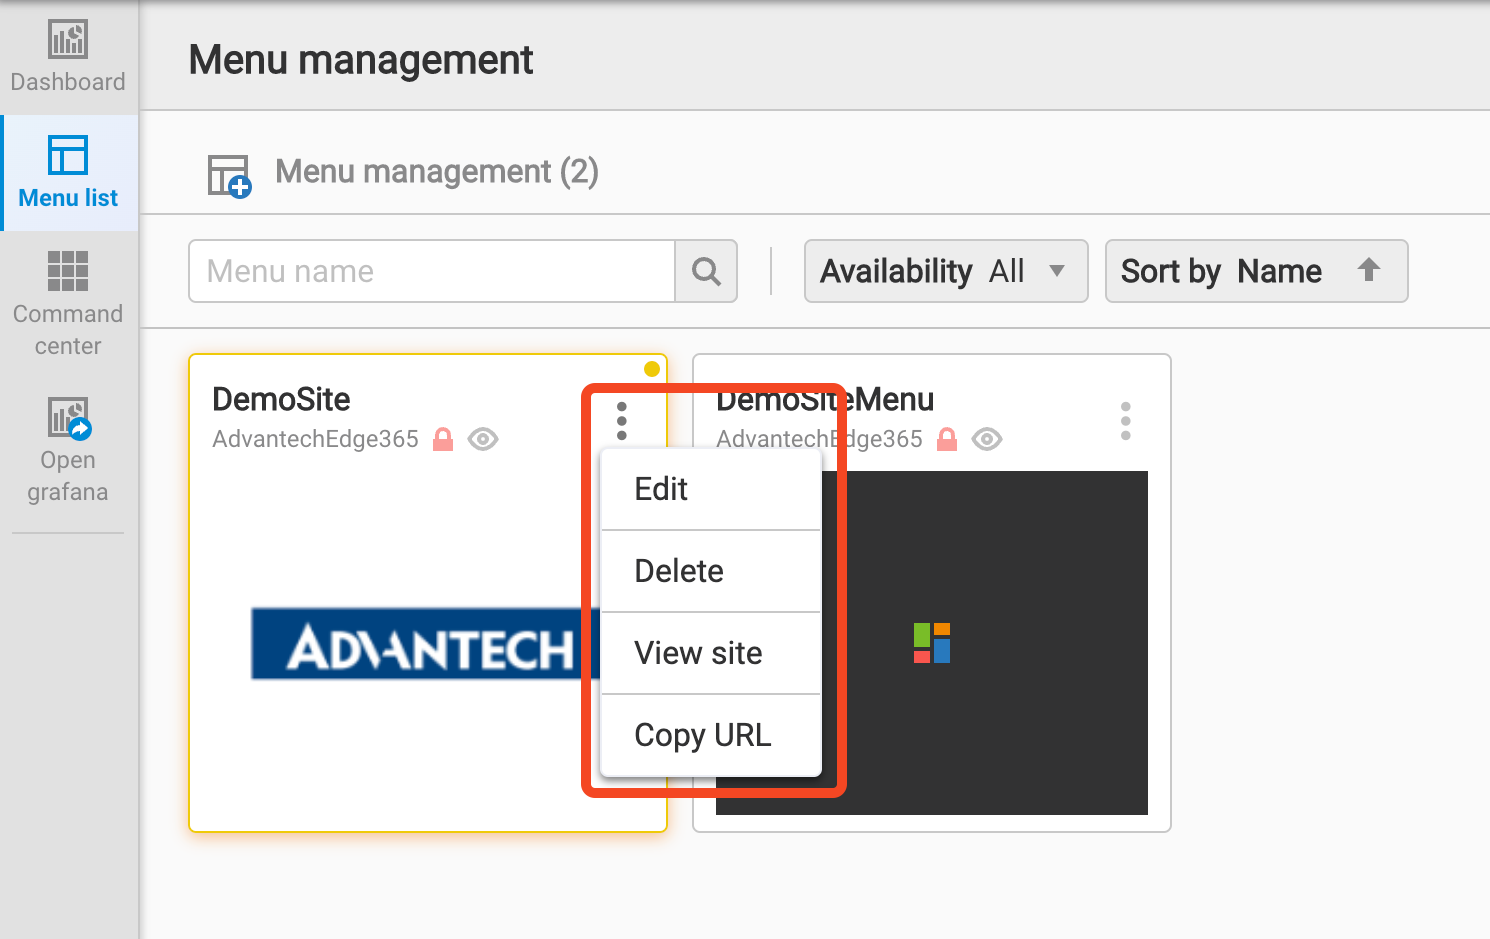Open the Sort by Name dropdown
Screen dimensions: 1490x939
coord(1222,271)
